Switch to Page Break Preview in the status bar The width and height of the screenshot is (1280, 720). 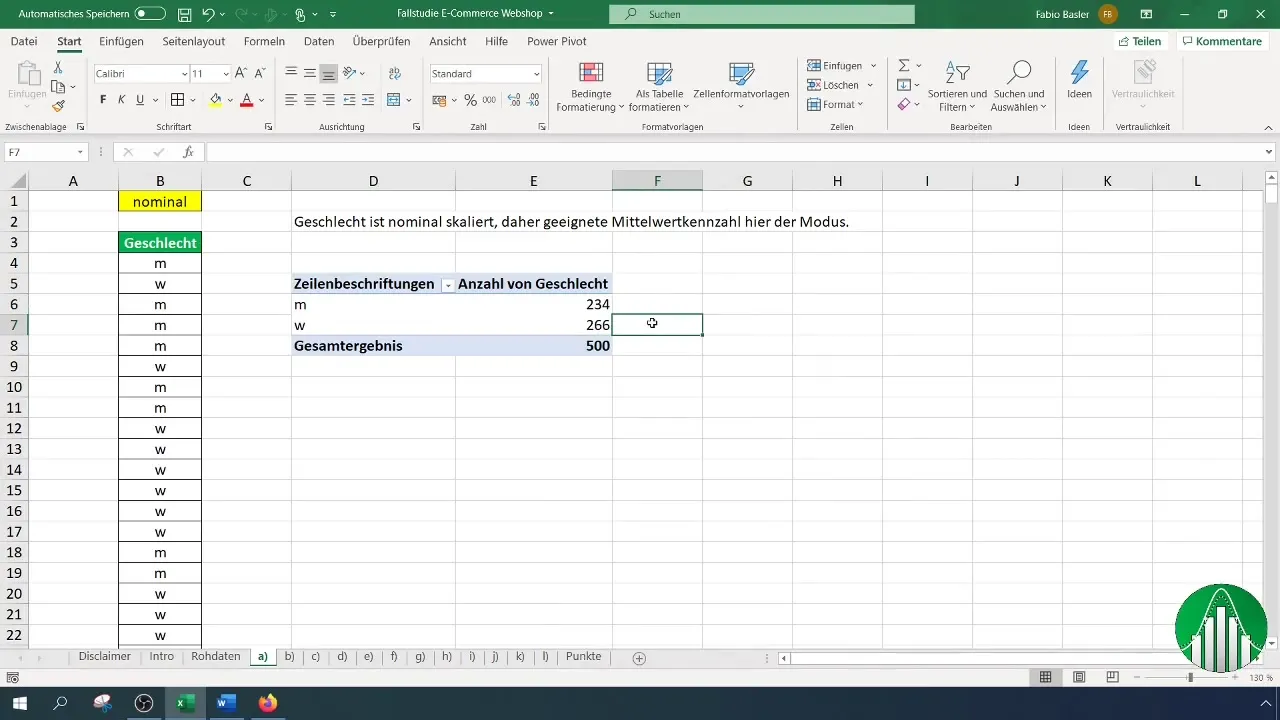click(x=1112, y=677)
